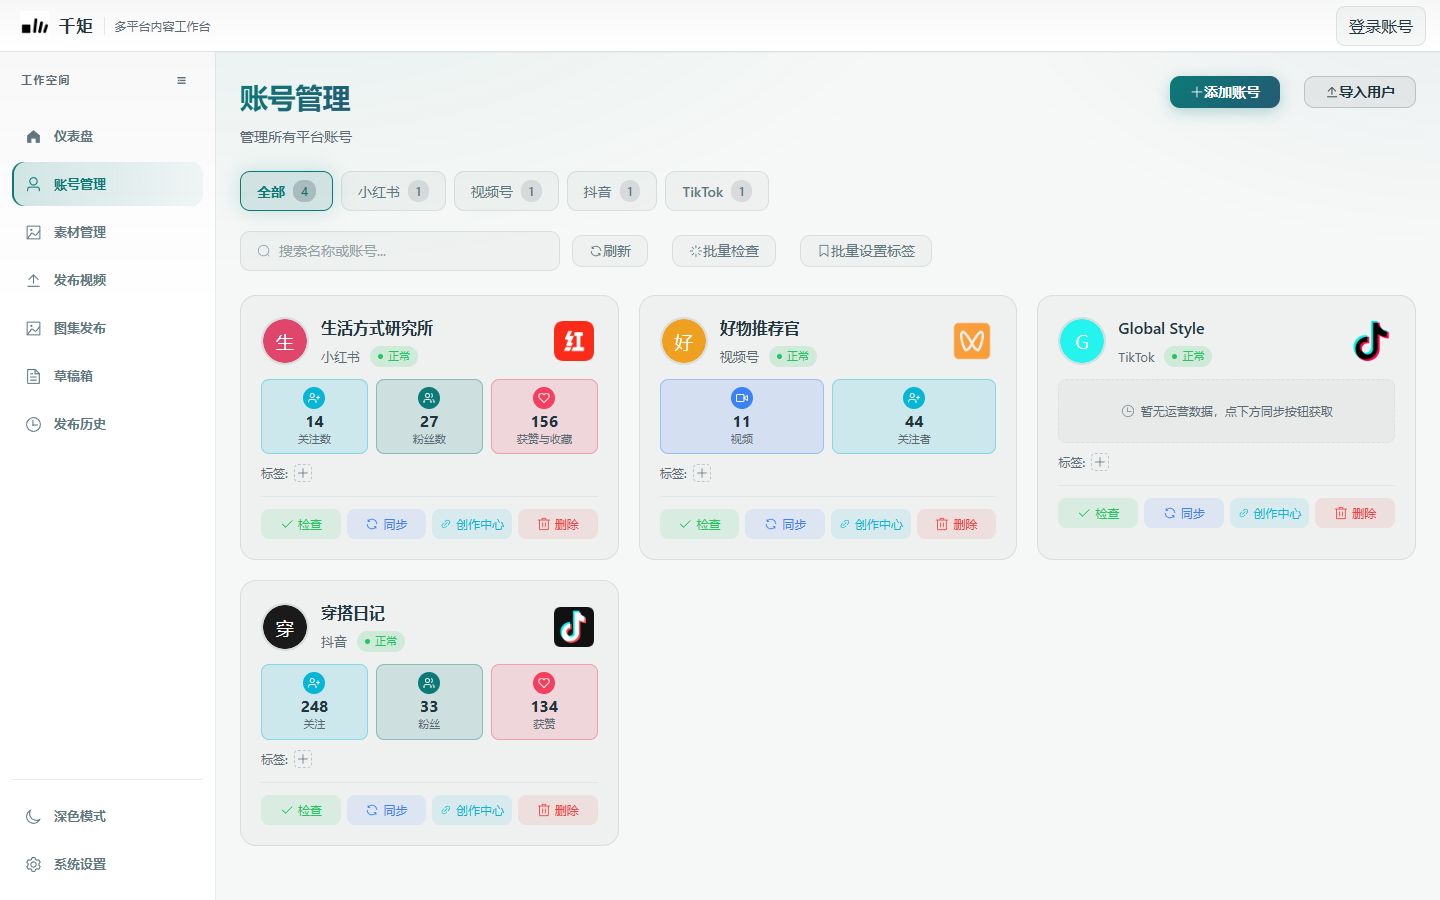1440x900 pixels.
Task: Click the 好物推荐官 avatar
Action: click(684, 342)
